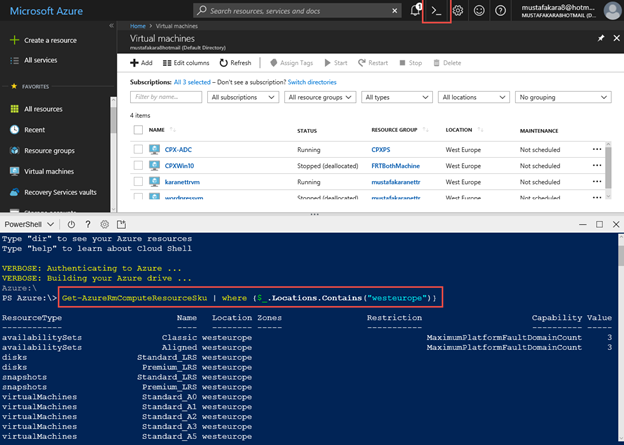Image resolution: width=624 pixels, height=445 pixels.
Task: Click the Switch directories link
Action: tap(312, 82)
